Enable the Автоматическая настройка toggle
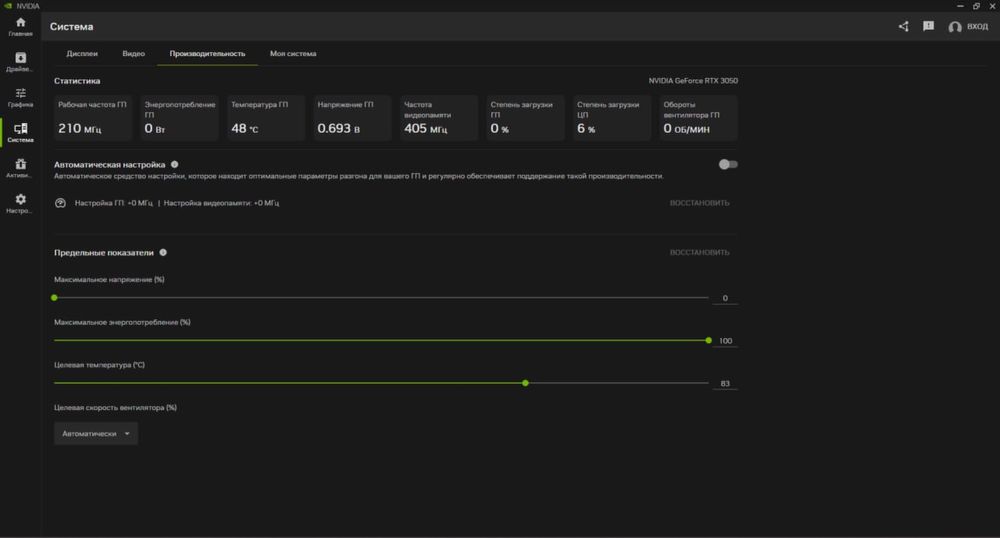This screenshot has width=1000, height=538. (x=728, y=164)
